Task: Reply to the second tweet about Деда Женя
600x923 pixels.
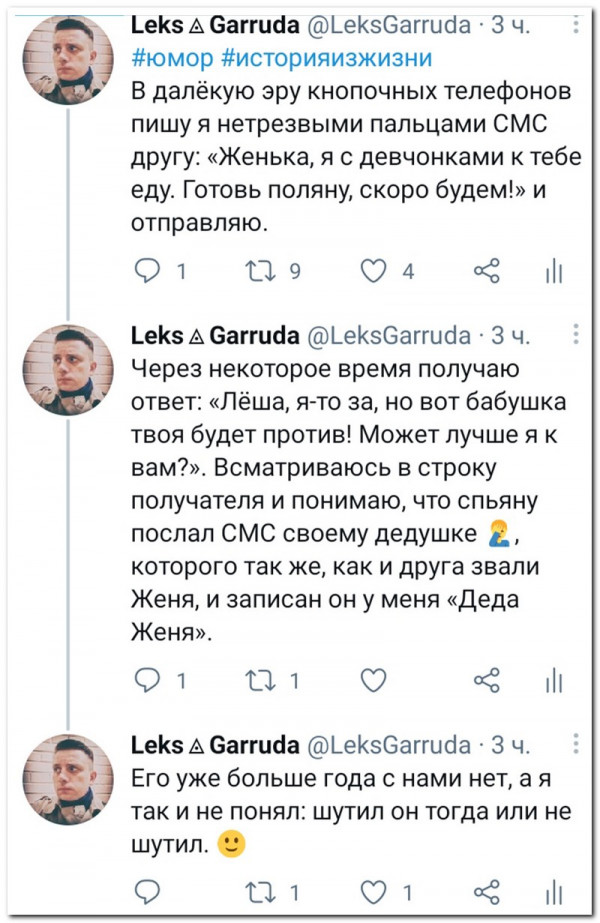Action: click(147, 681)
